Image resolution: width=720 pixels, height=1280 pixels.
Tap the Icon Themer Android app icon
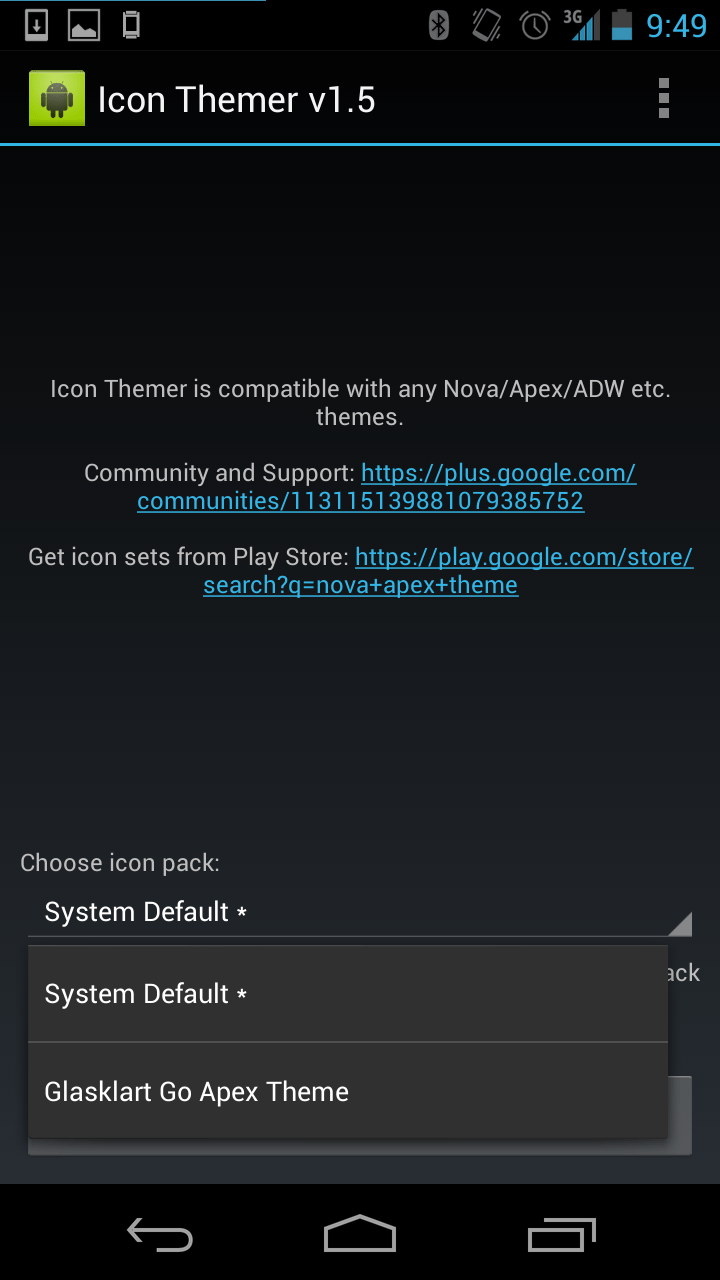(57, 98)
